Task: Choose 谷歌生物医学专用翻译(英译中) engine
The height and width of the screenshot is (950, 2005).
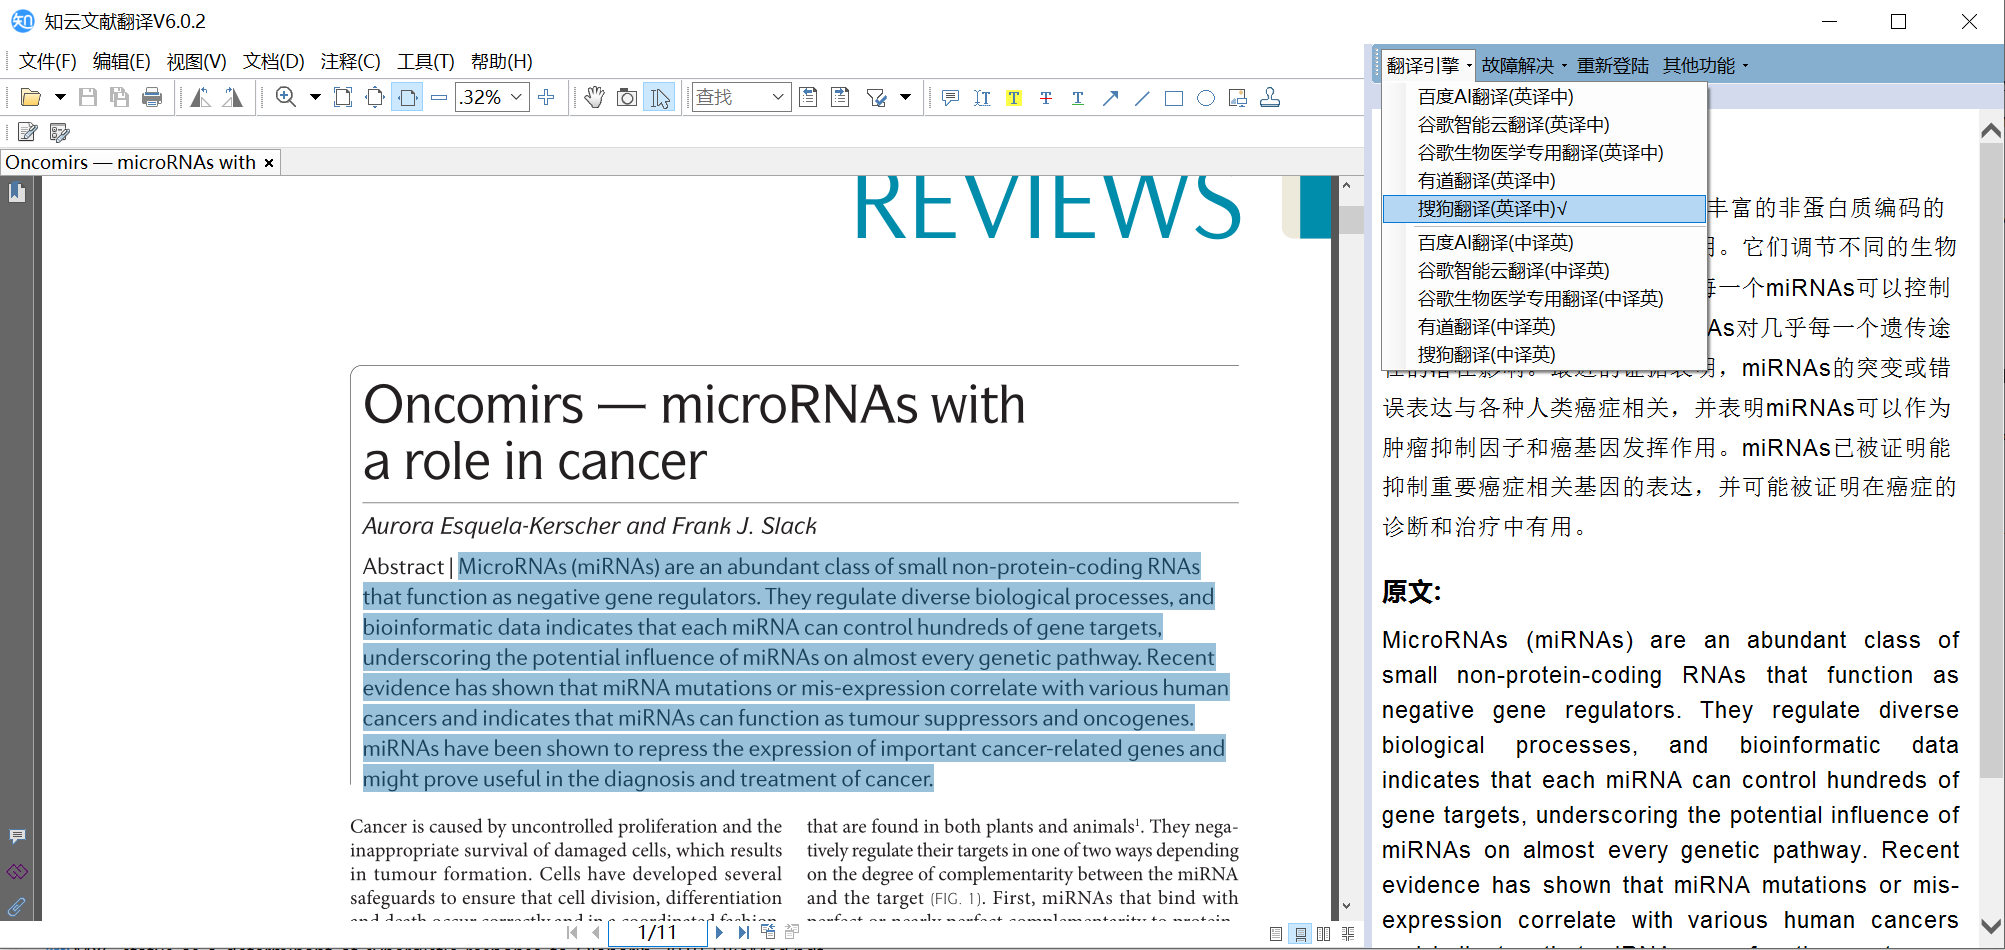Action: click(1544, 153)
